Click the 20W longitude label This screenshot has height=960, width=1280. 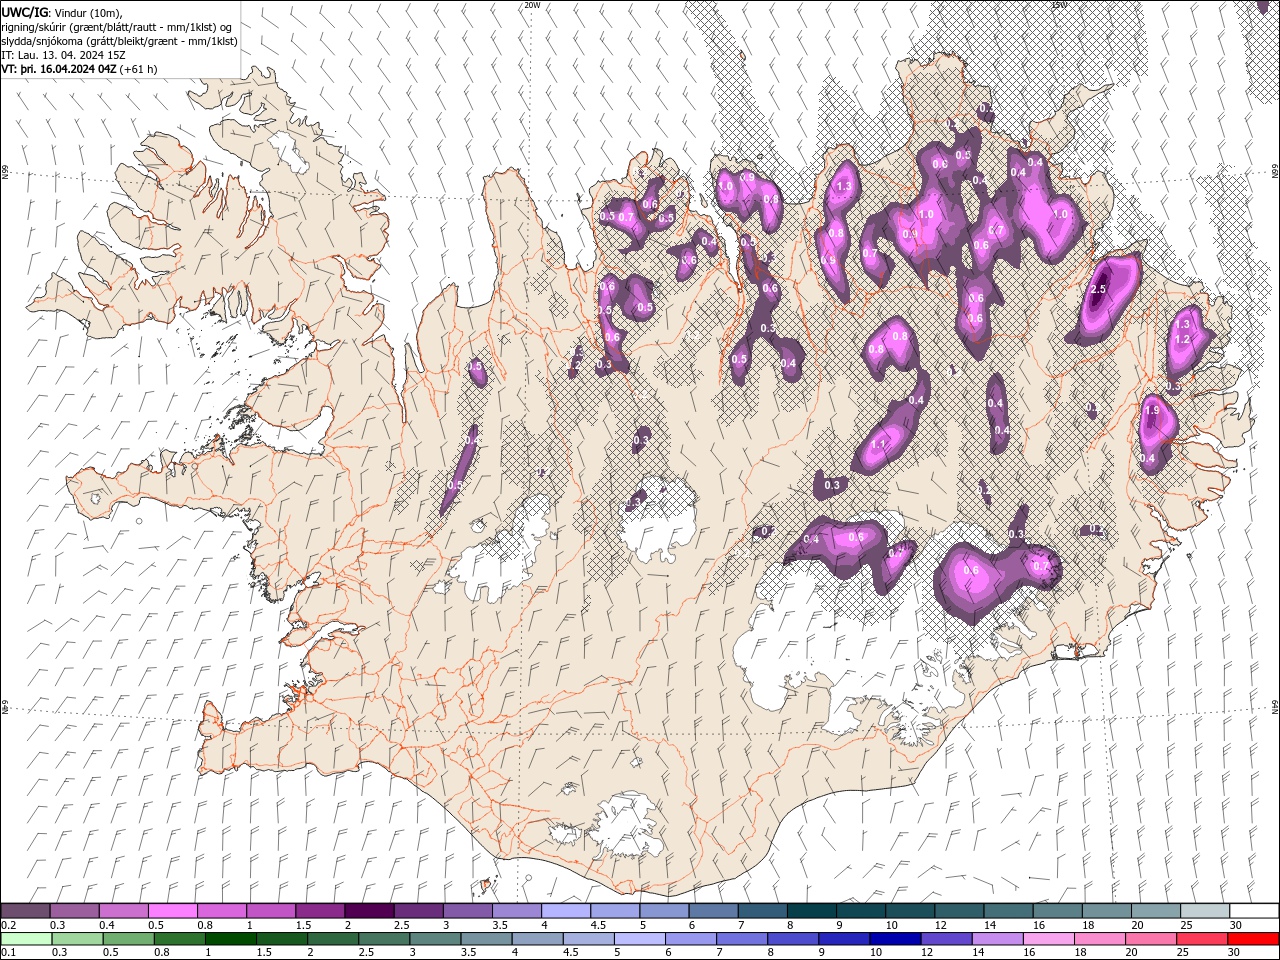tap(532, 5)
